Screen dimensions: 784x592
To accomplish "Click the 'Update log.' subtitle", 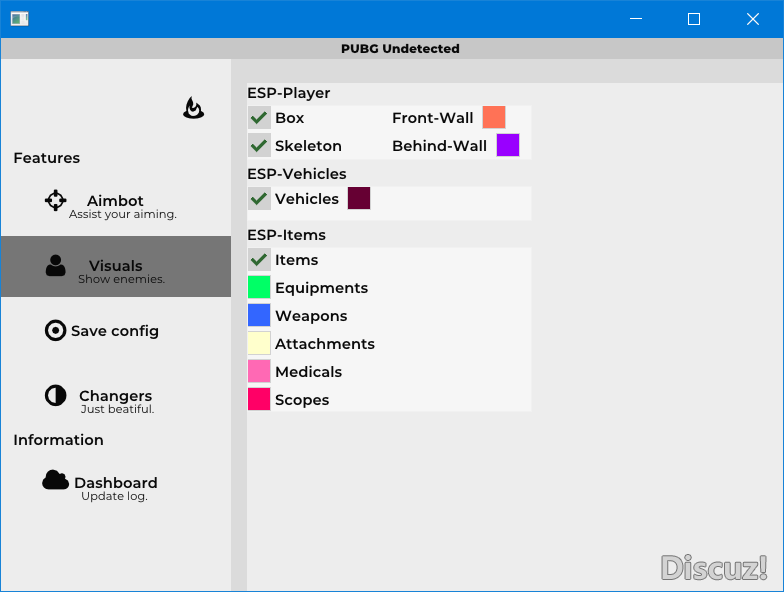I will coord(114,496).
